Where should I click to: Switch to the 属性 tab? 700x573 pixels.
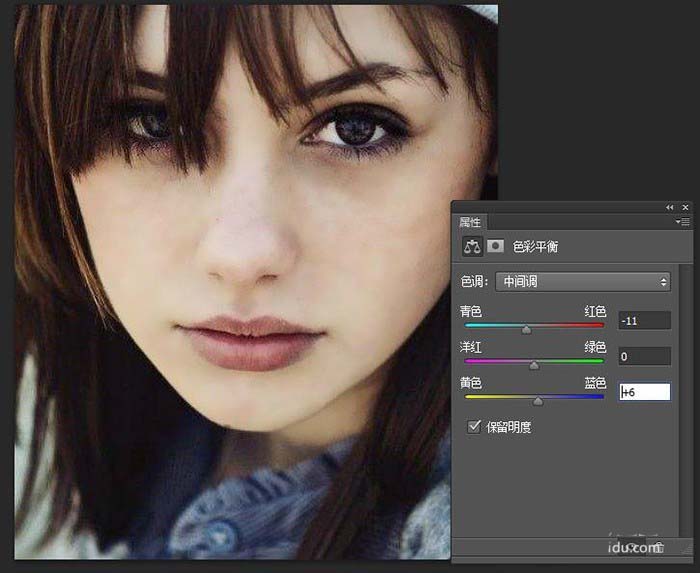pyautogui.click(x=470, y=222)
